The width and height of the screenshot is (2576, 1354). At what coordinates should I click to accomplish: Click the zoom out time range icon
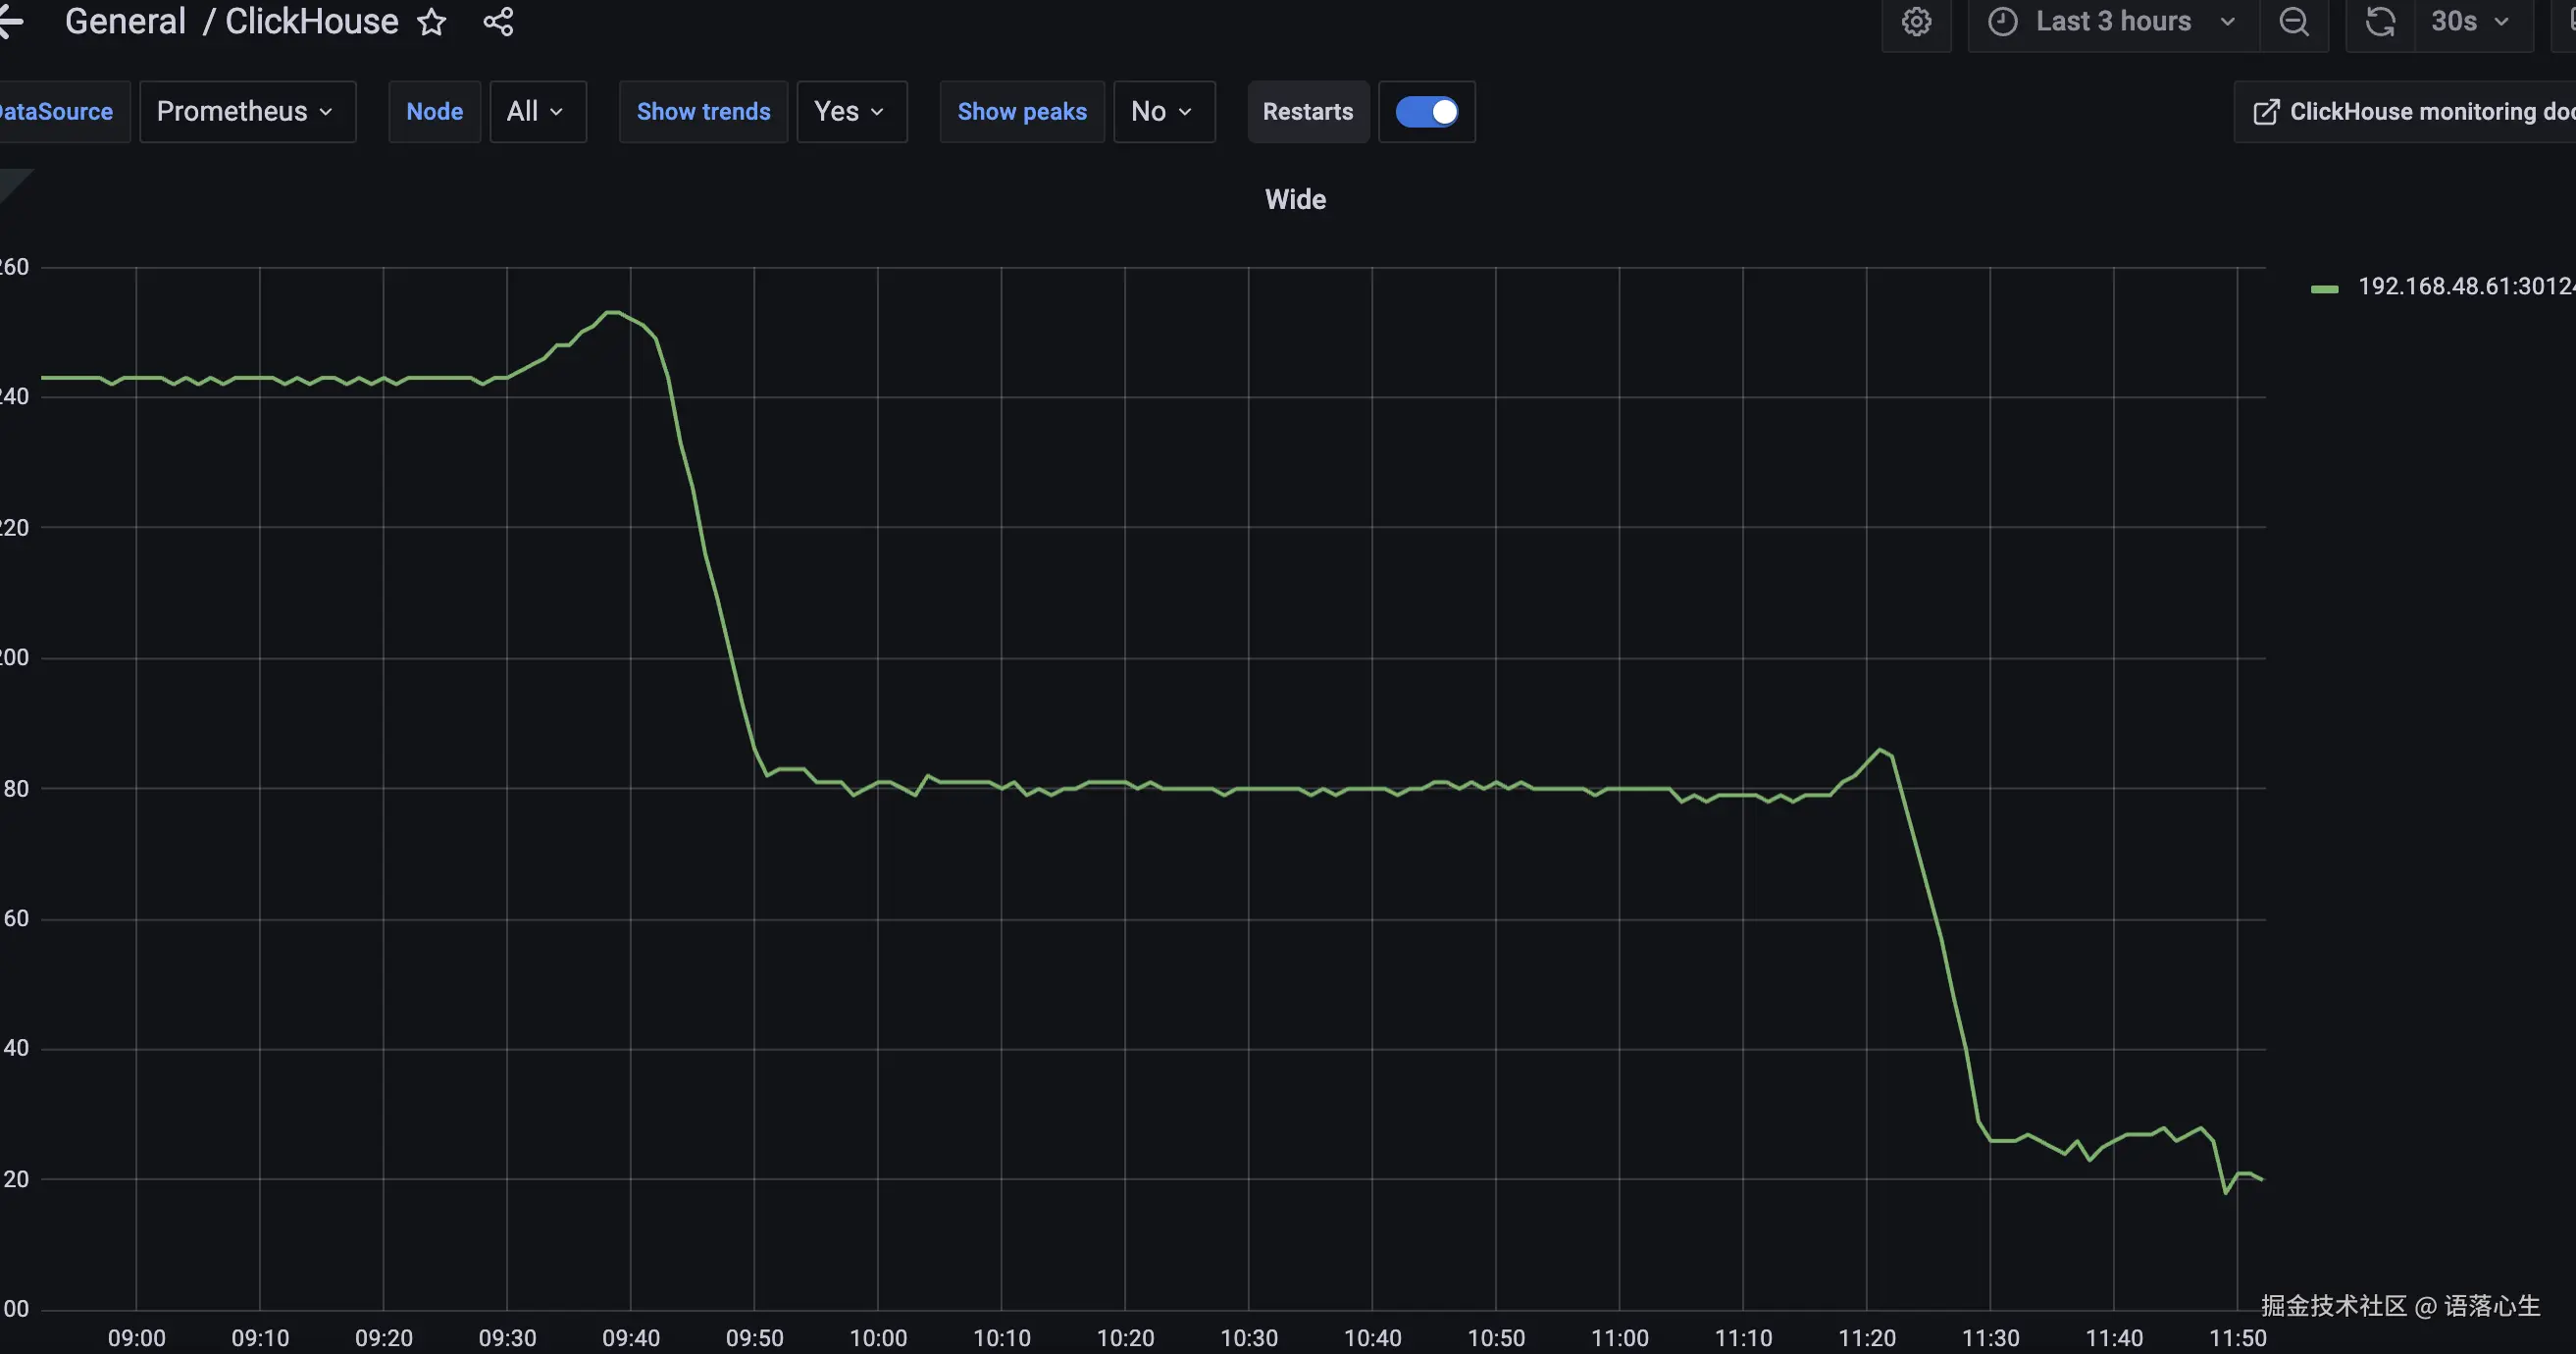coord(2294,22)
